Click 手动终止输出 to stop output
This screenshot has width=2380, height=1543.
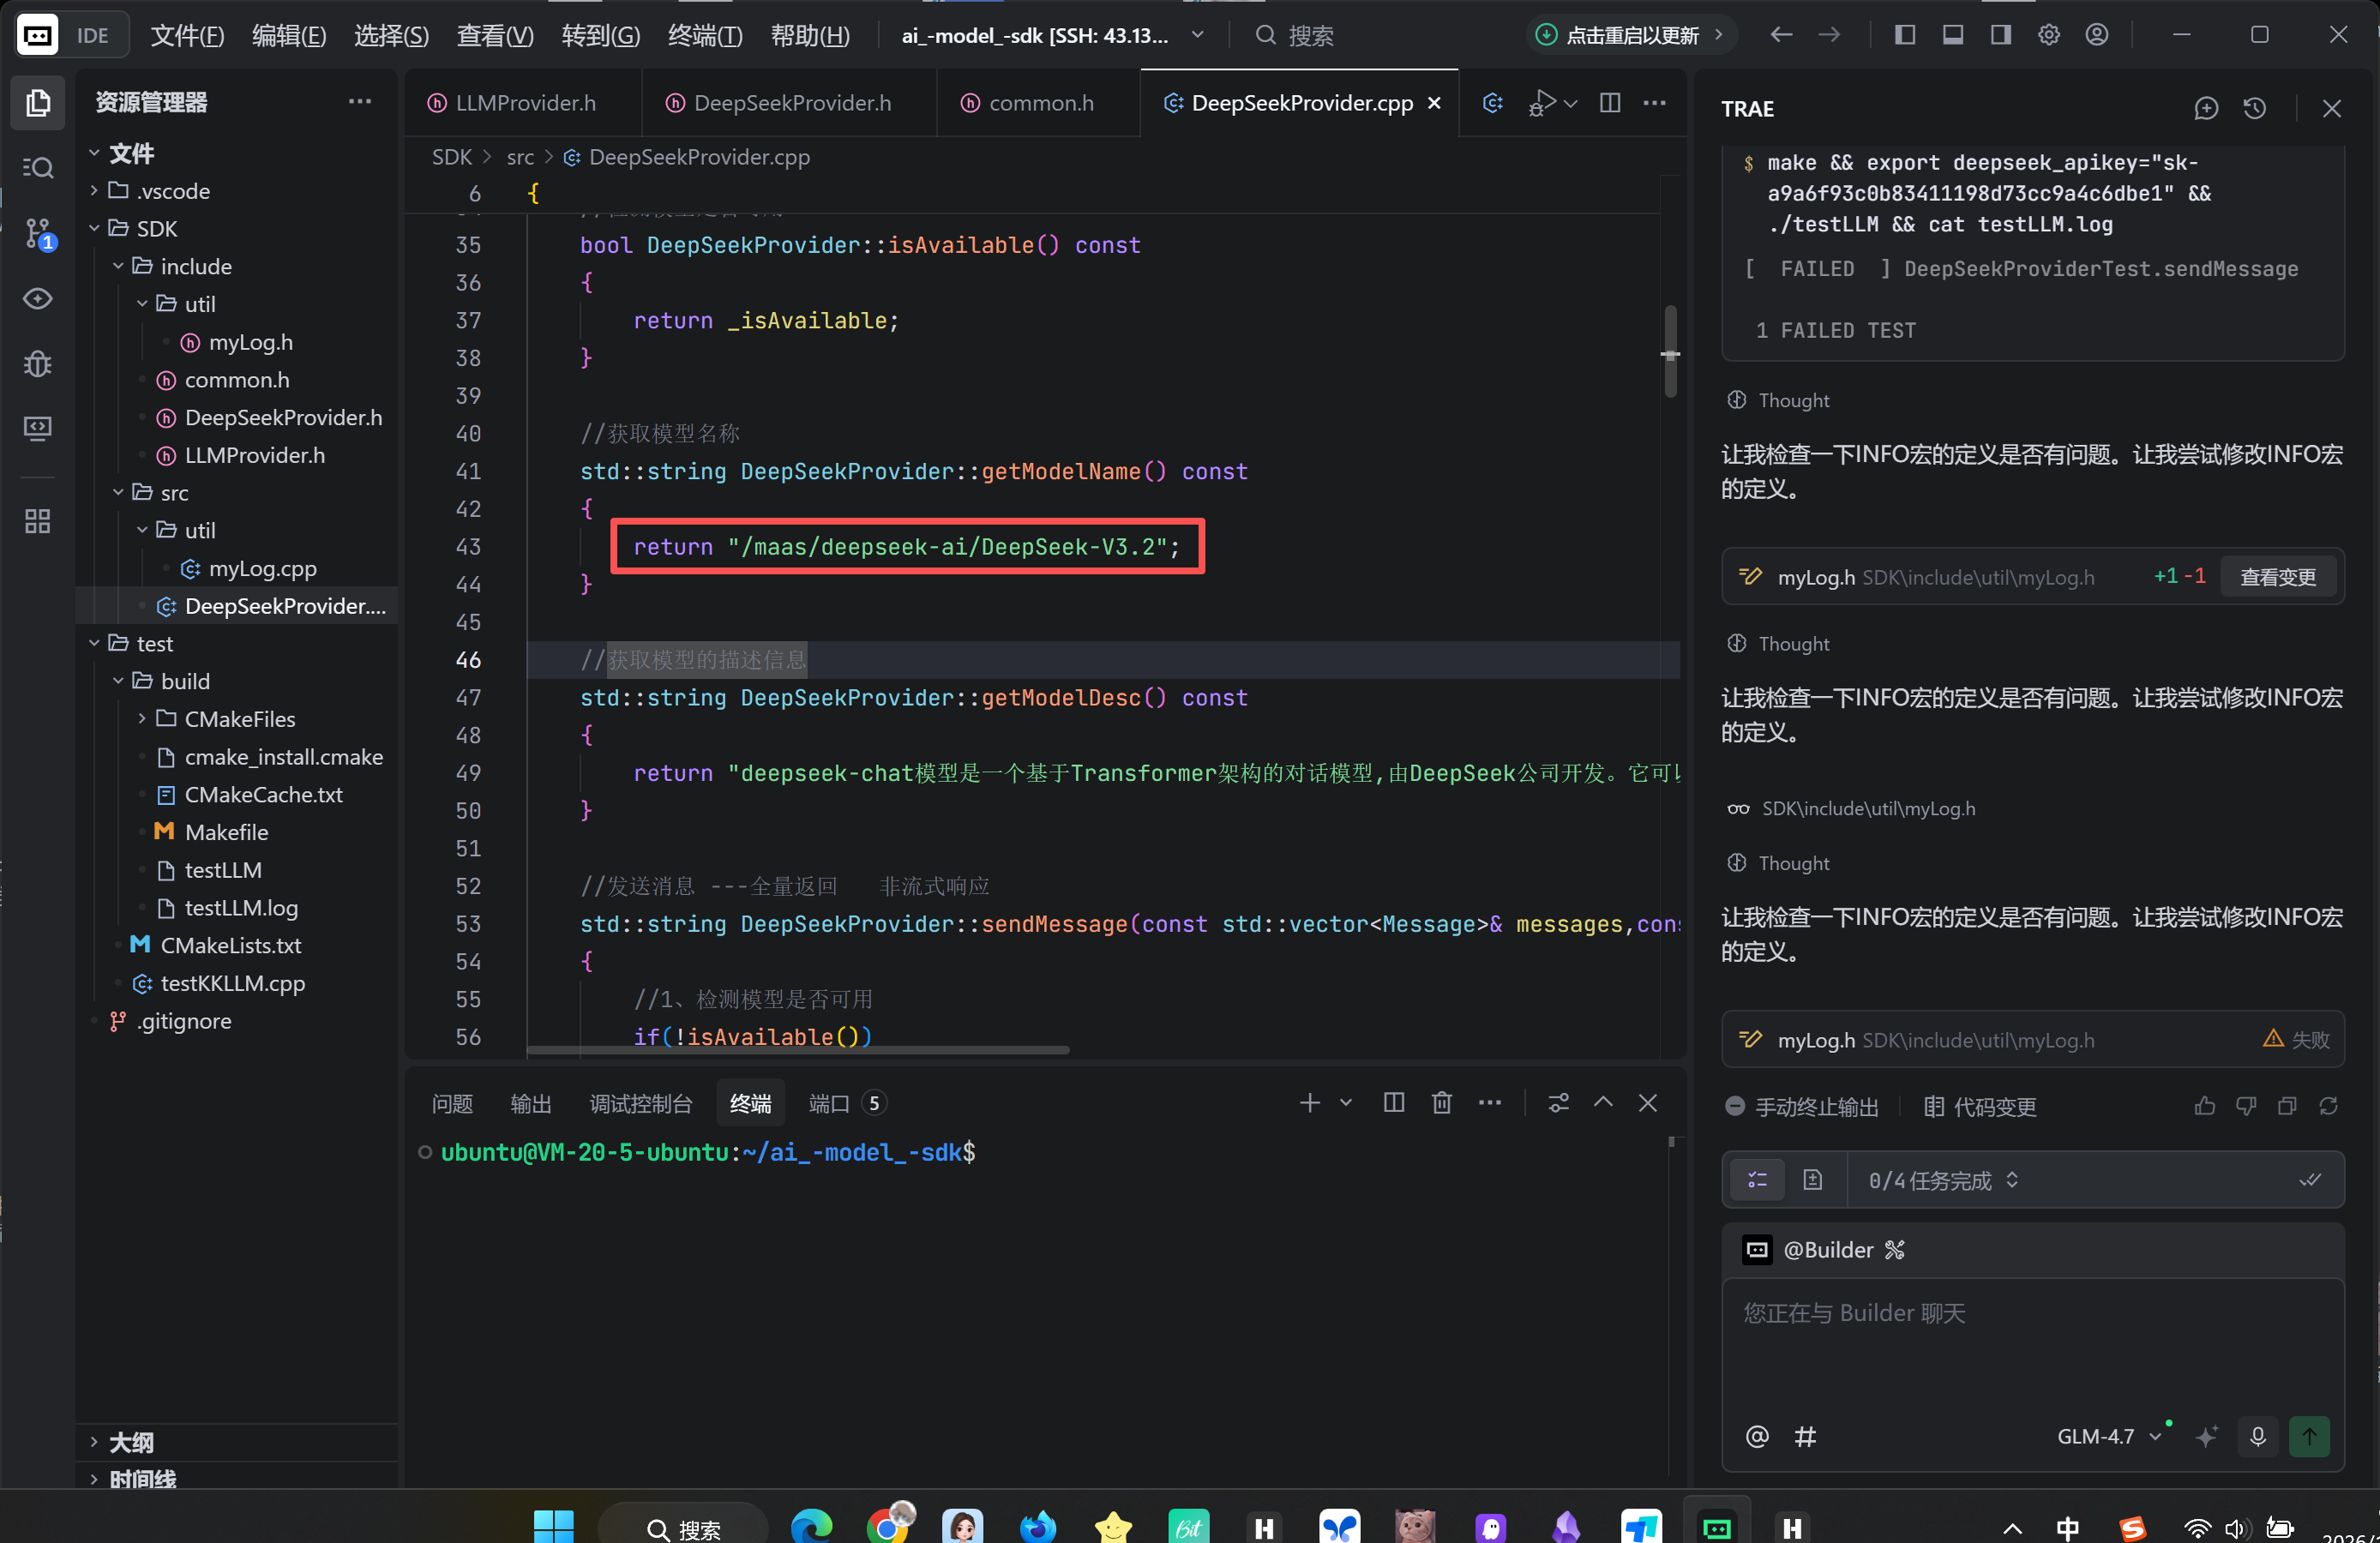click(1803, 1107)
